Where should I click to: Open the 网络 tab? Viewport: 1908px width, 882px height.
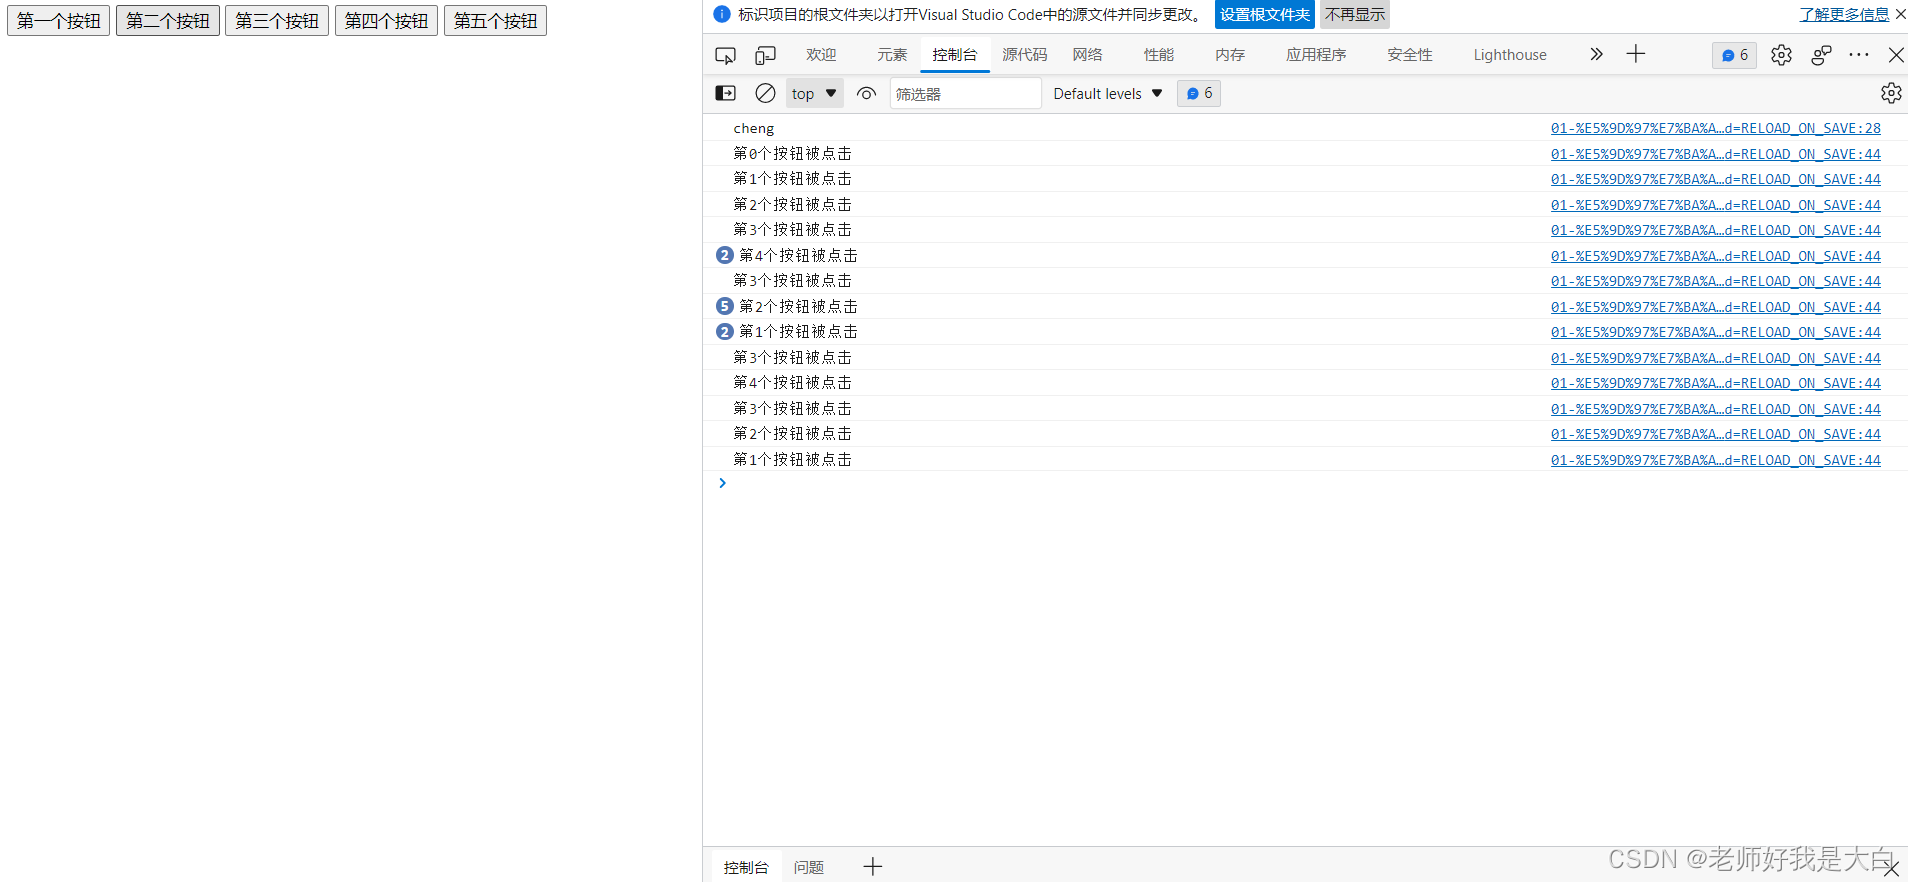(1087, 55)
